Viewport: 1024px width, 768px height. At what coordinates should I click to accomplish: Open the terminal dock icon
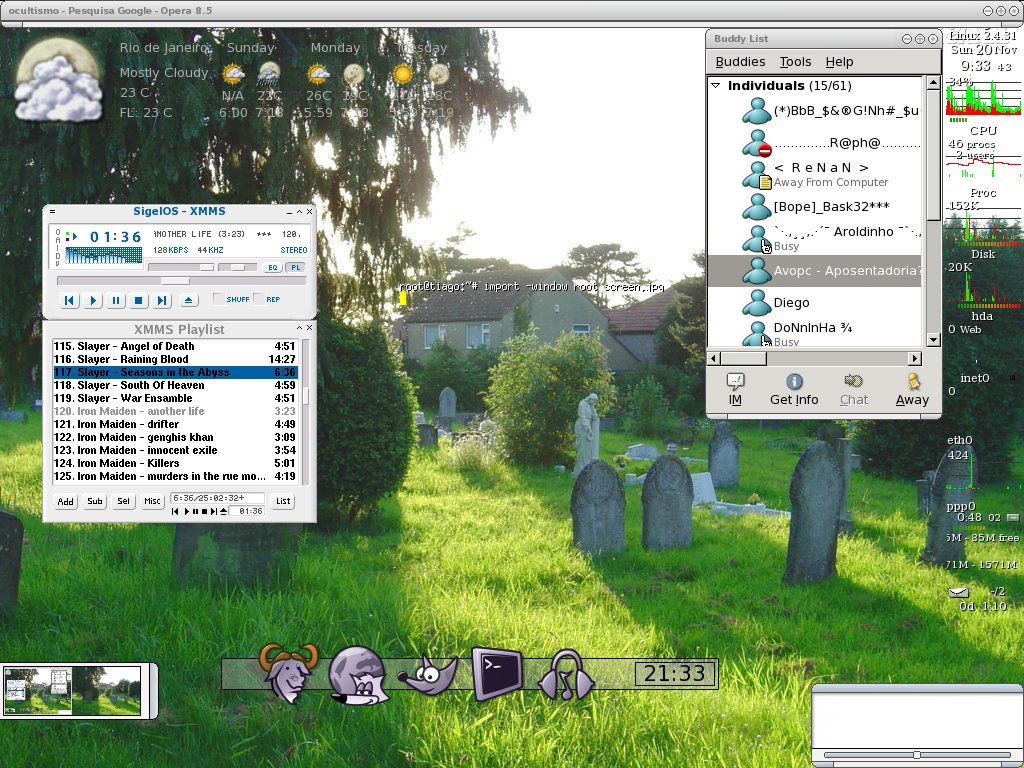pos(497,673)
